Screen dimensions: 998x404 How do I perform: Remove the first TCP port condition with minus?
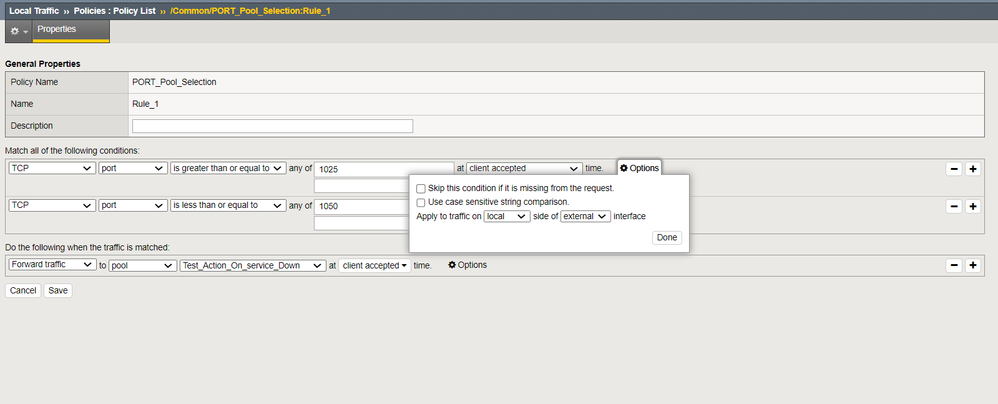953,169
